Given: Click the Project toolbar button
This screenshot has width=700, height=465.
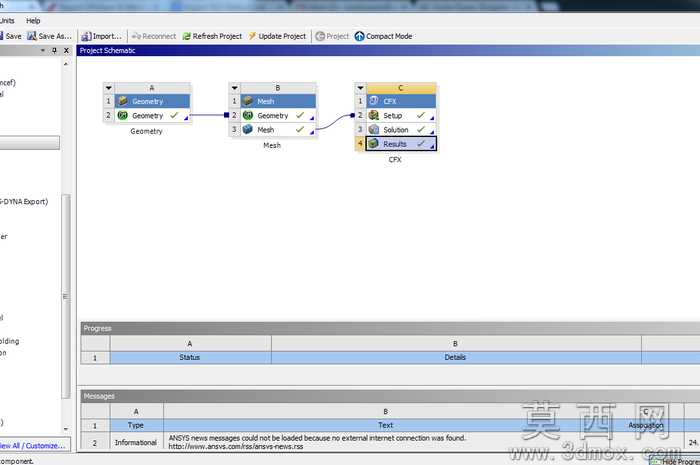Looking at the screenshot, I should pos(332,36).
